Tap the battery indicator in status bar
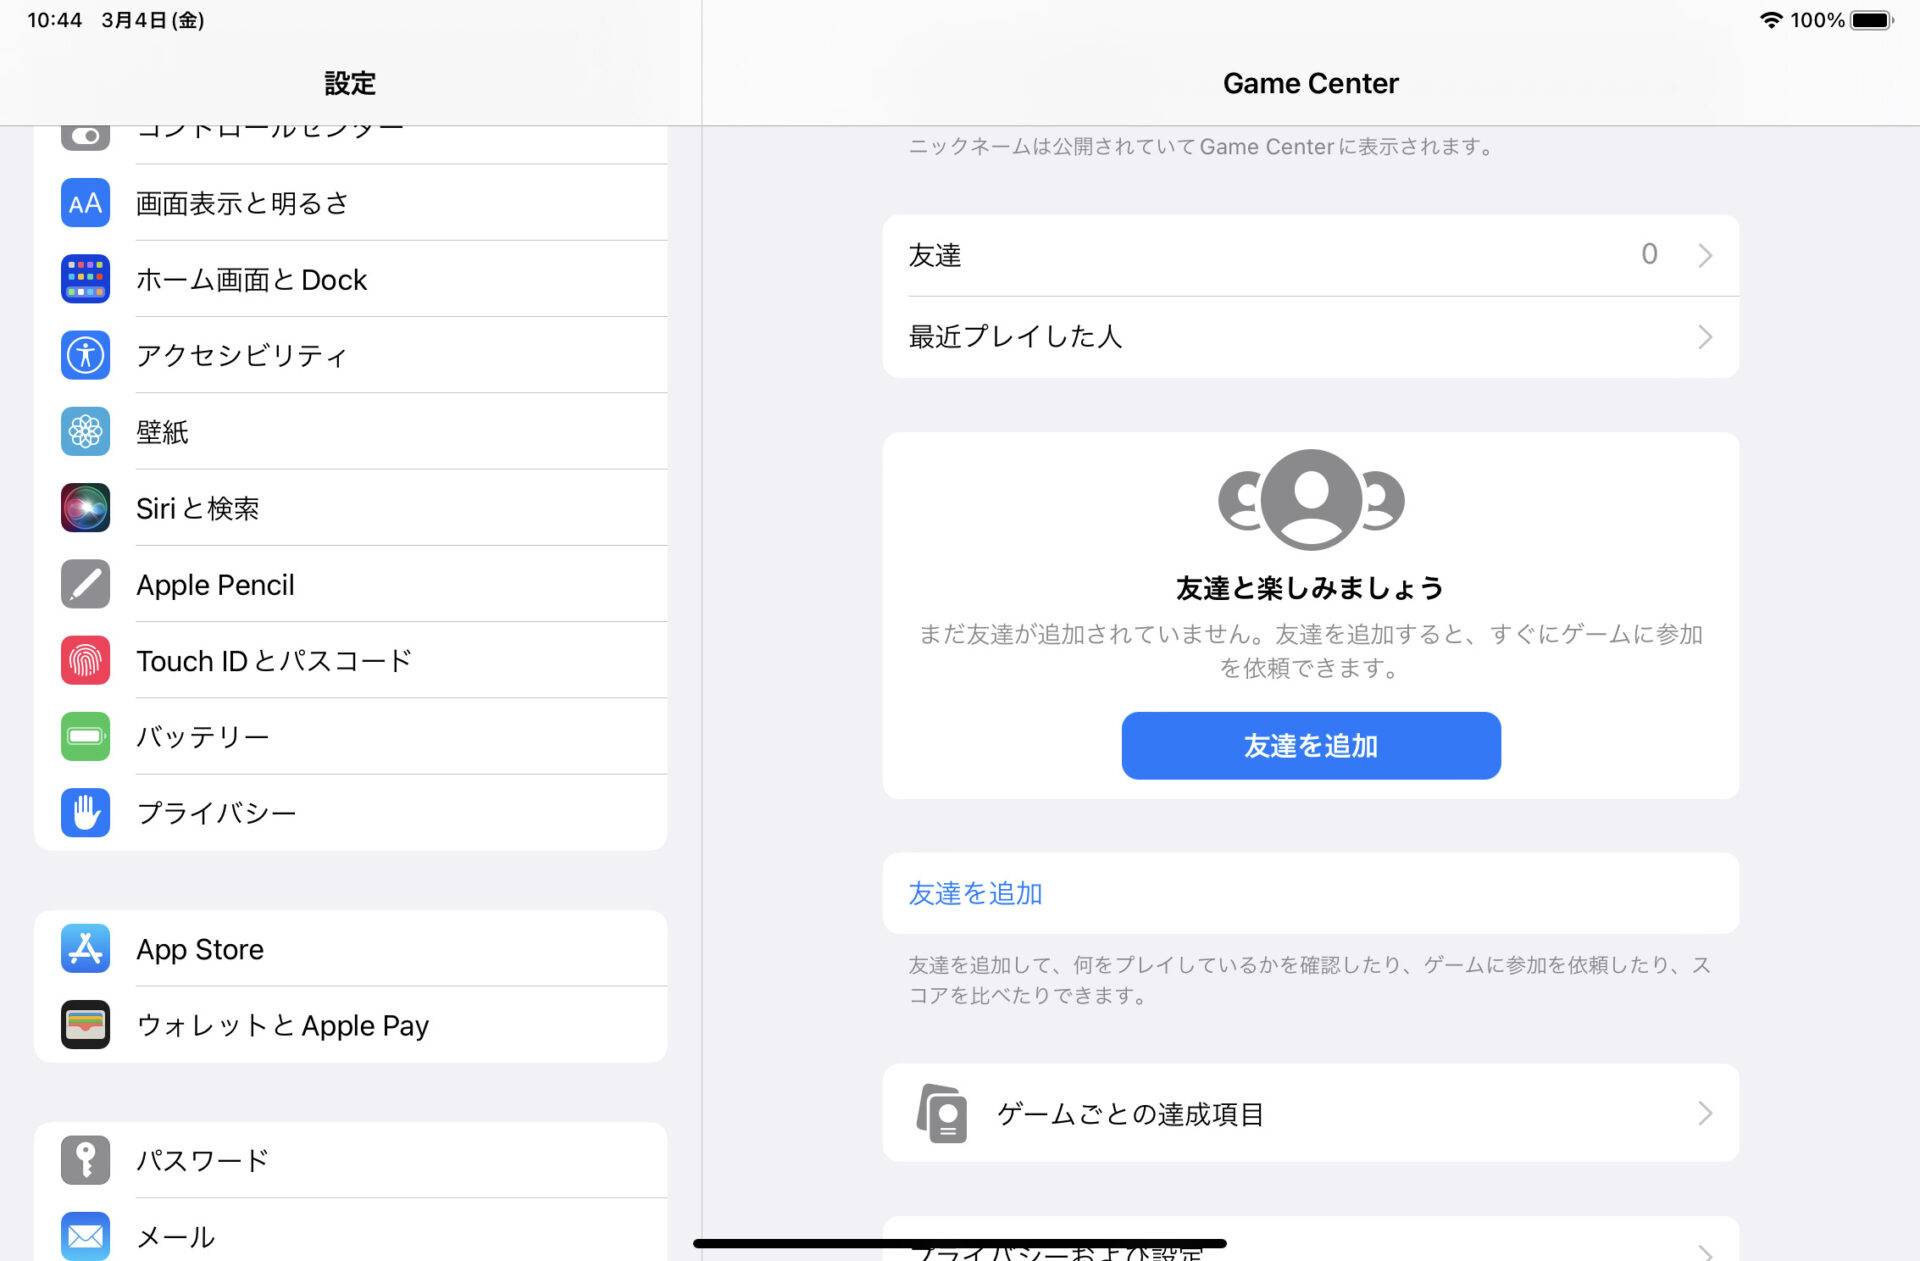The height and width of the screenshot is (1261, 1920). pos(1872,20)
